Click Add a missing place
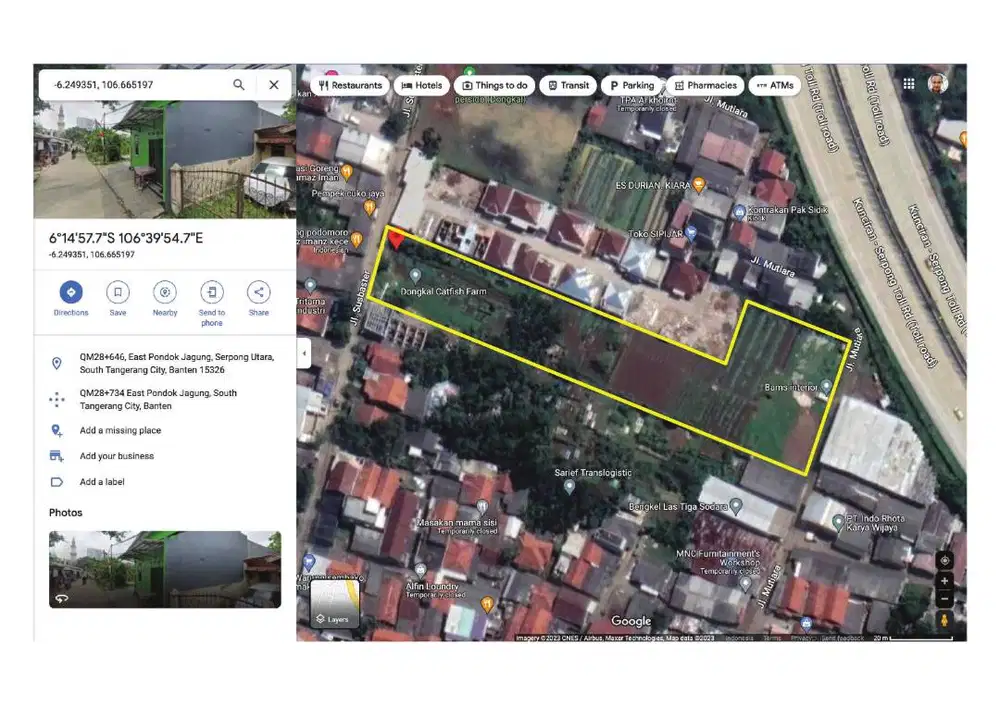This screenshot has width=1000, height=706. (x=165, y=430)
